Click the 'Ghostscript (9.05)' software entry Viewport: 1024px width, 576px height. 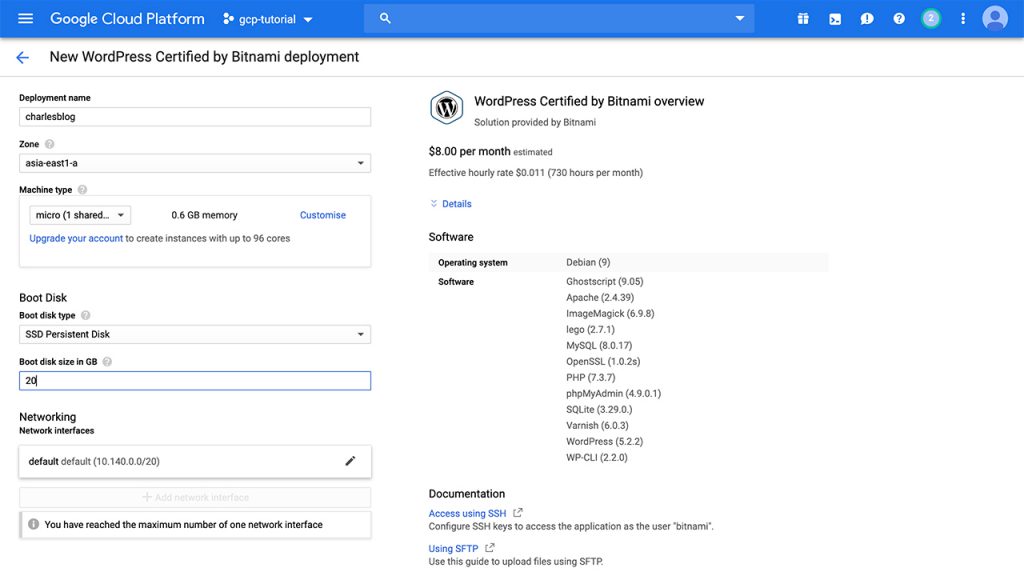click(605, 281)
